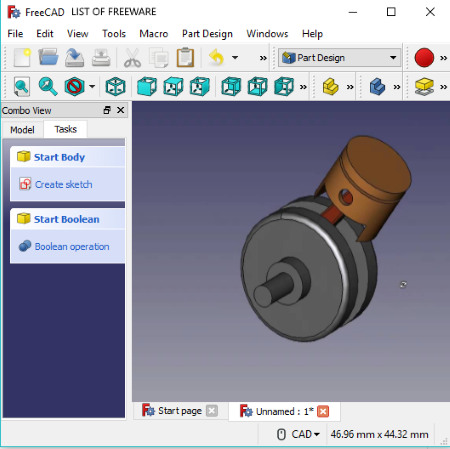Select the Unnamed : 1* document tab

284,412
